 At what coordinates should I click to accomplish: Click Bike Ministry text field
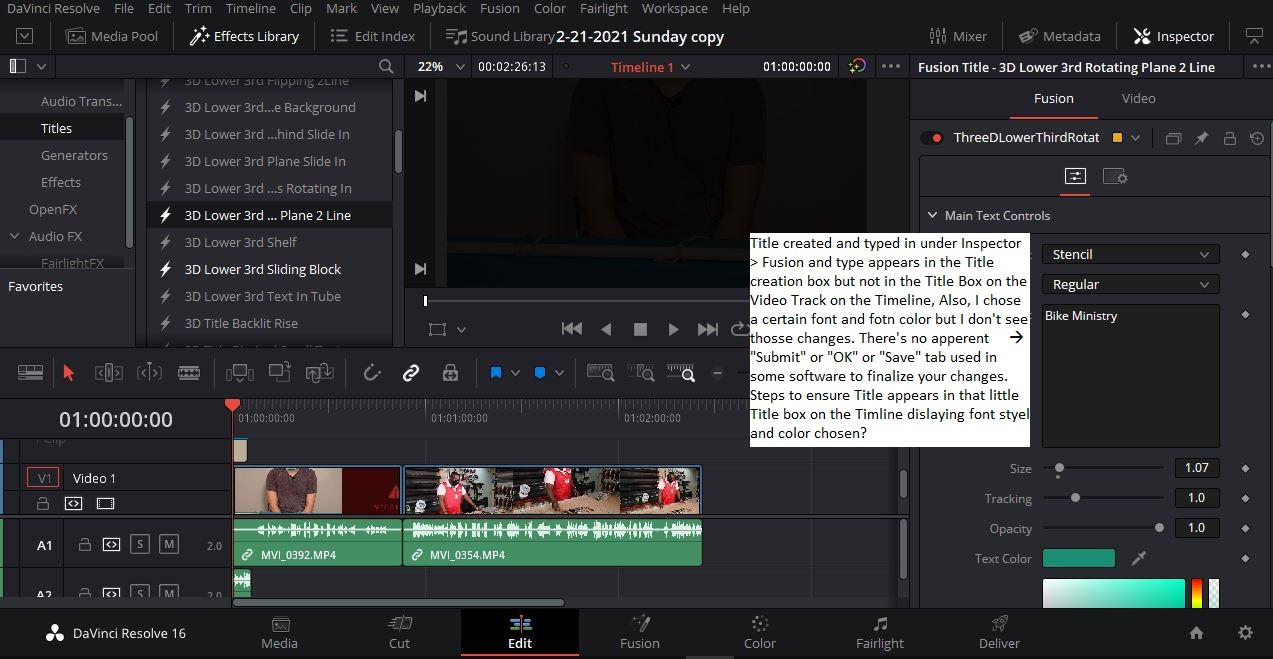point(1131,375)
